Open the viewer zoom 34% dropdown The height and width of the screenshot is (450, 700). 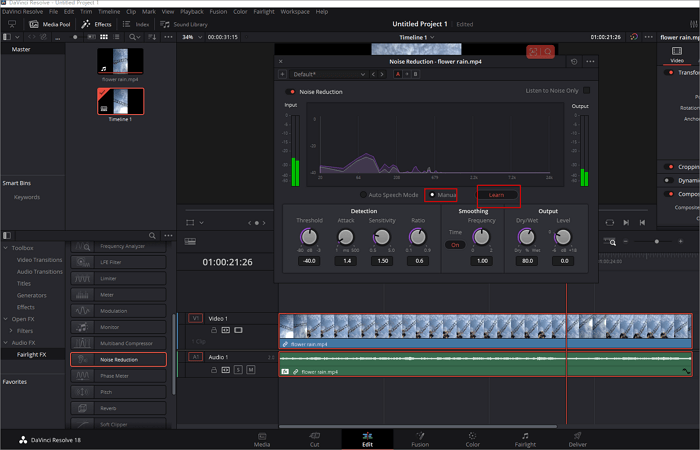pos(200,37)
